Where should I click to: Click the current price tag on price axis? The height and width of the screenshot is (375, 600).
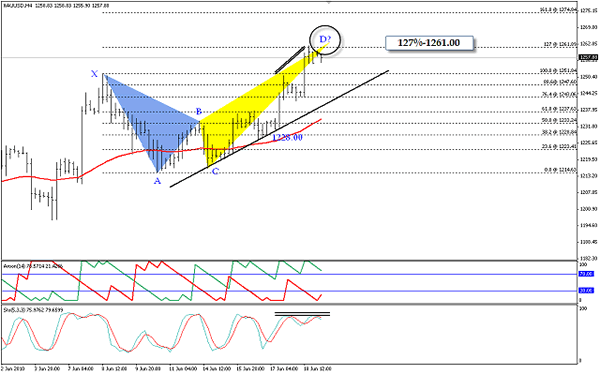pyautogui.click(x=588, y=57)
